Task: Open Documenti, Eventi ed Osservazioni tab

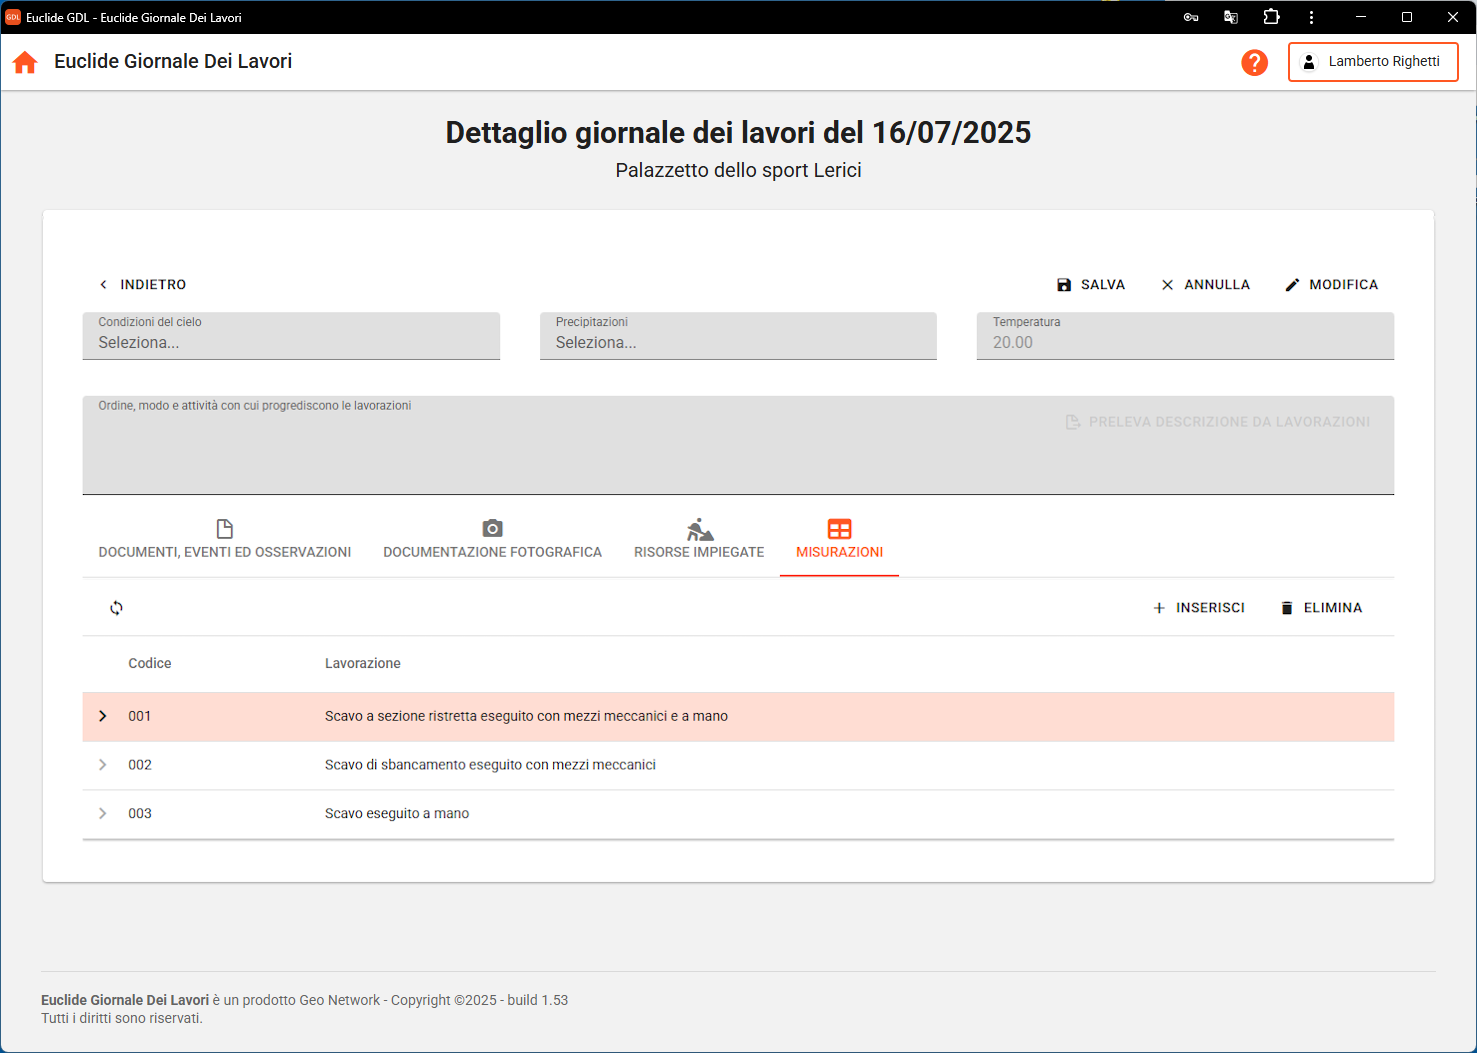Action: (x=224, y=540)
